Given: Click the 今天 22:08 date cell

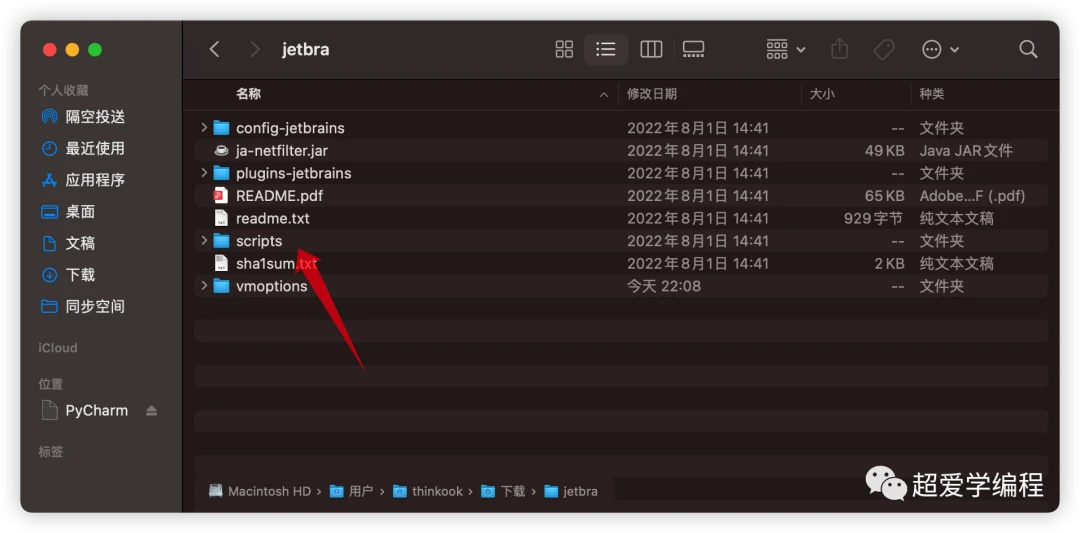Looking at the screenshot, I should [664, 286].
